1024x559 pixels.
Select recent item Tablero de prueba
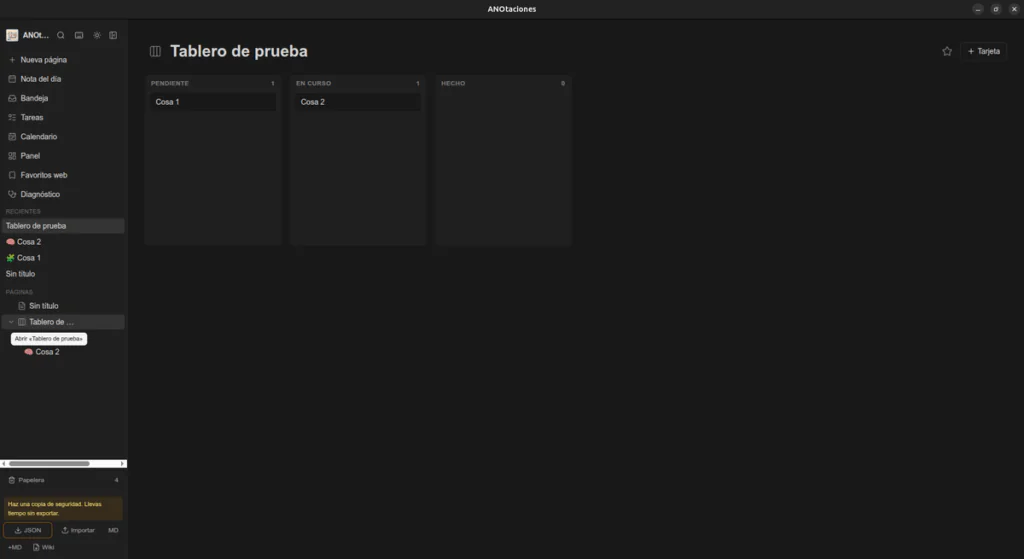point(63,226)
